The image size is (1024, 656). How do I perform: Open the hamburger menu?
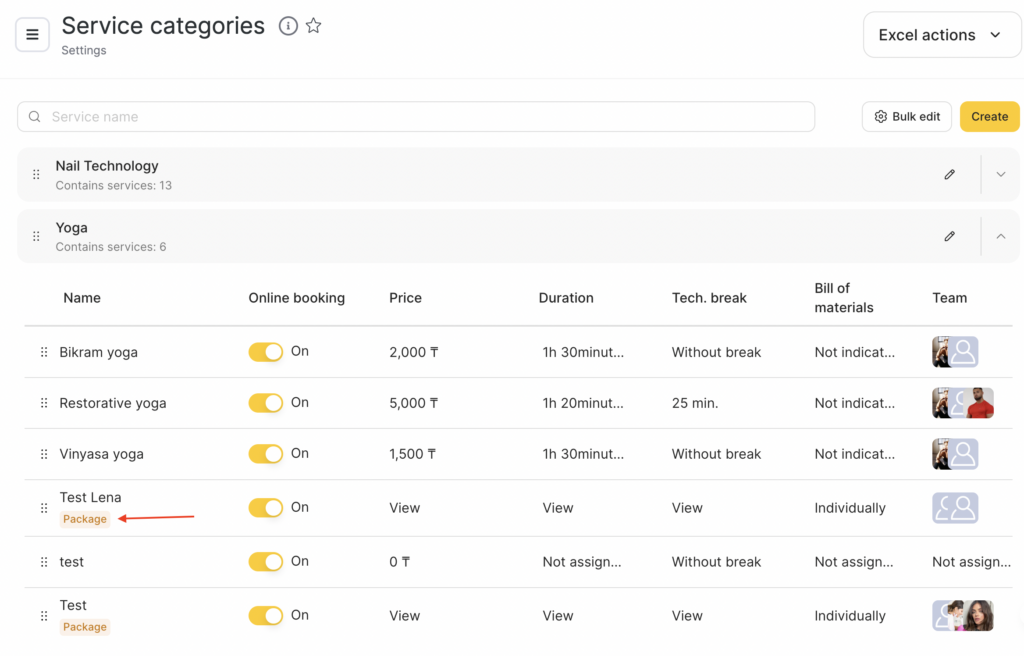[x=32, y=35]
